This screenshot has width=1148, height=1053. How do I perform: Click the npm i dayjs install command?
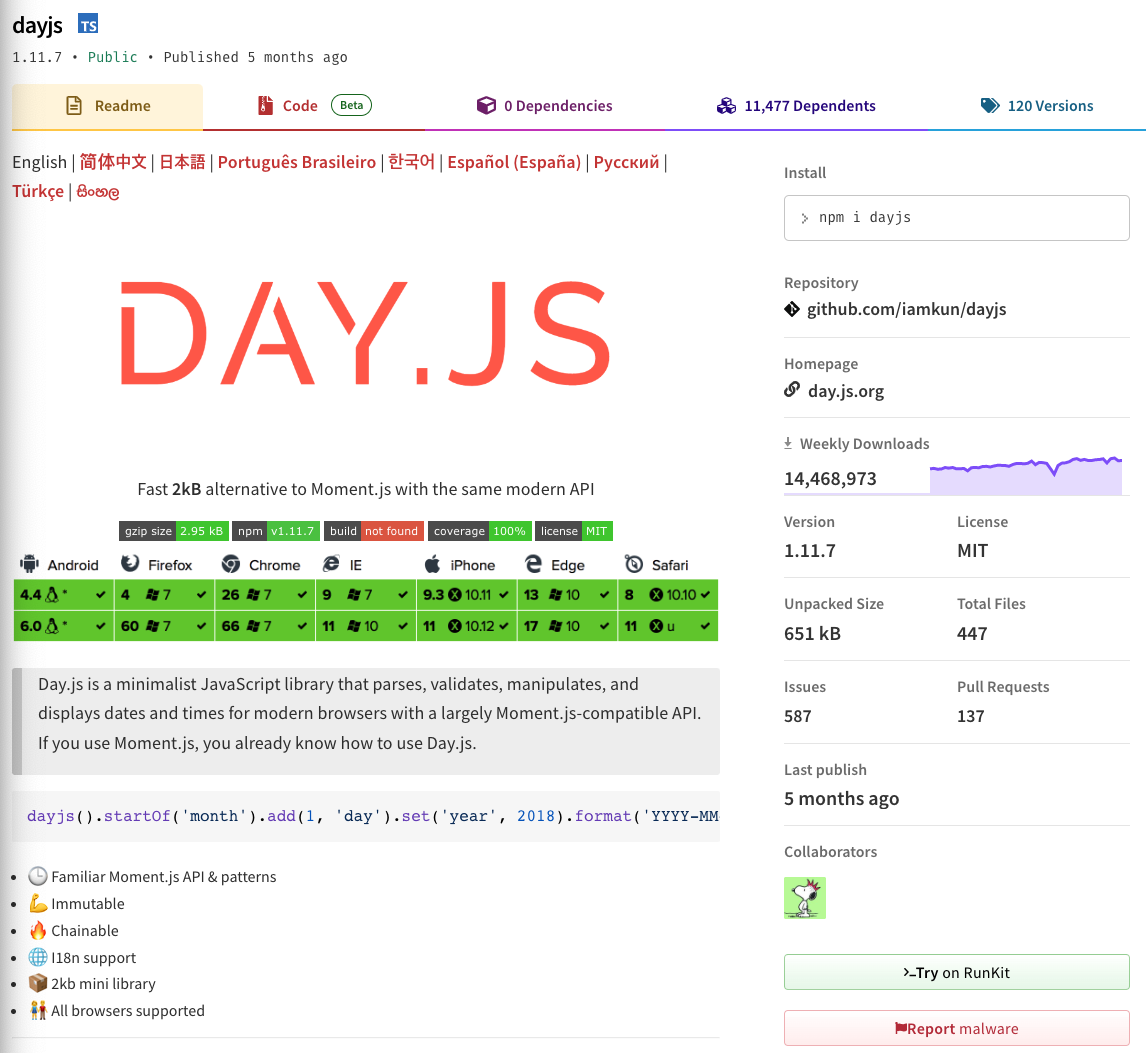click(x=865, y=217)
